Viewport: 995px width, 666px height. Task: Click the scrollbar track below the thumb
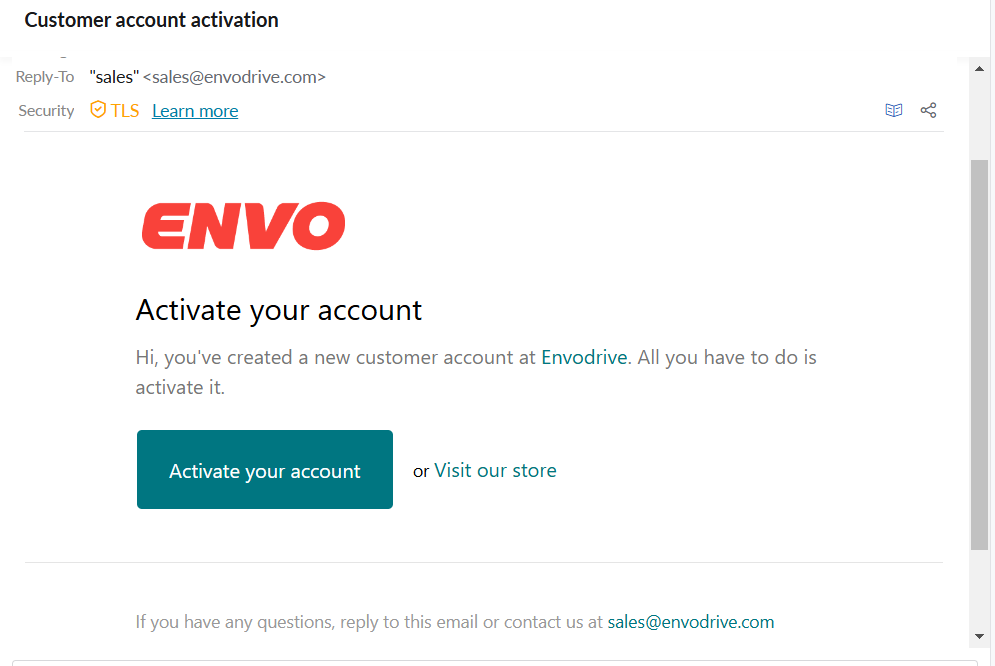(979, 590)
